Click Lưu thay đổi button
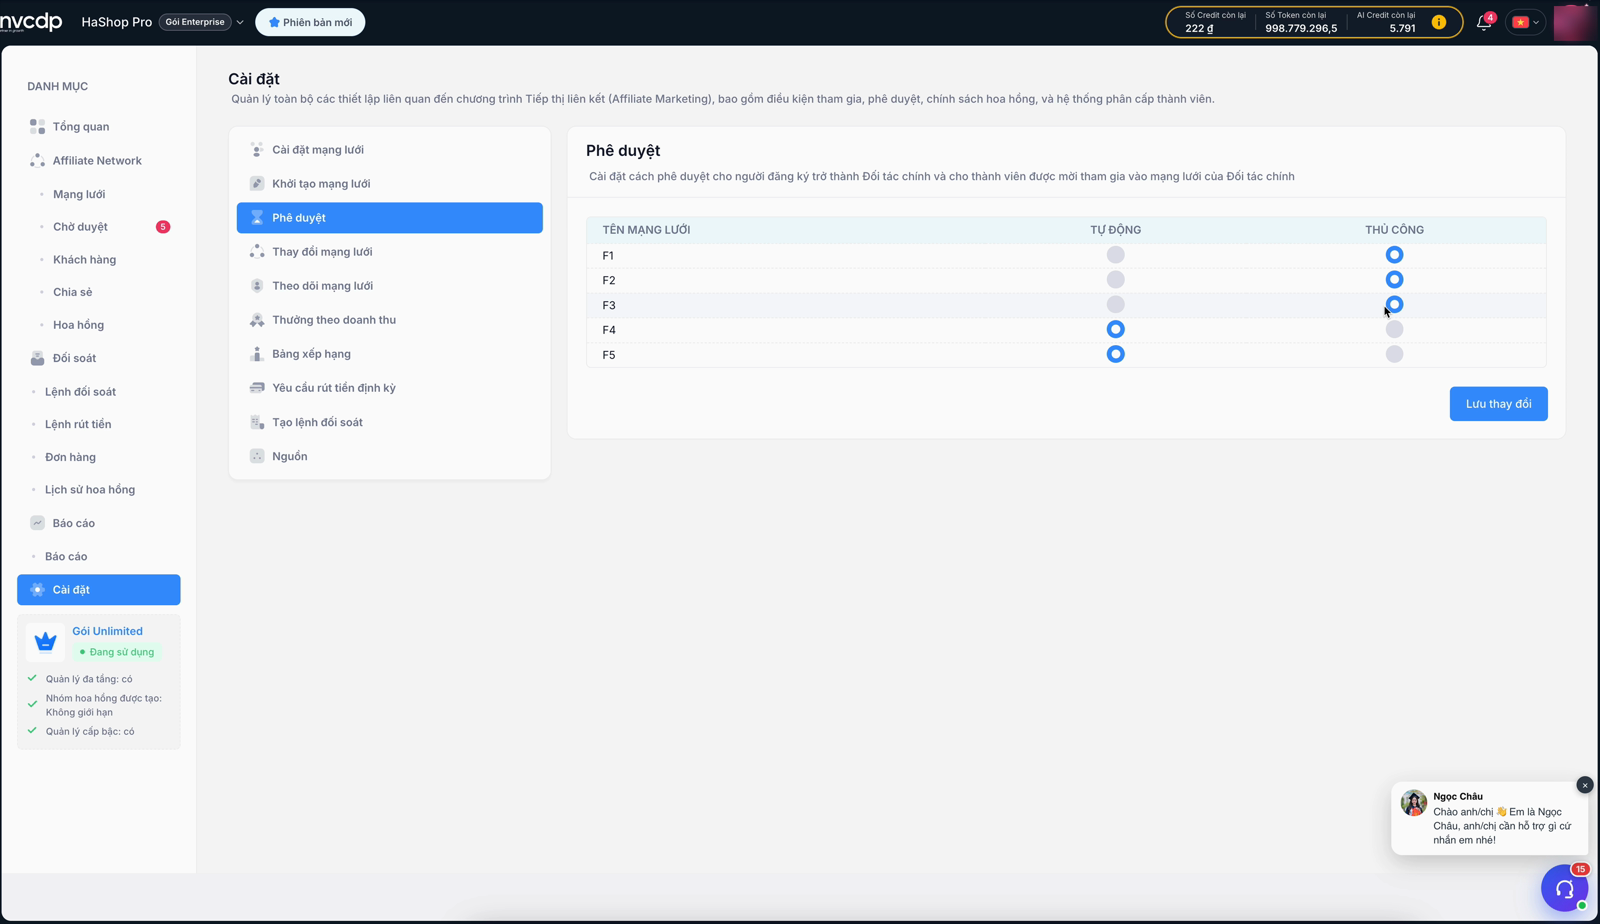The image size is (1600, 924). click(x=1498, y=404)
